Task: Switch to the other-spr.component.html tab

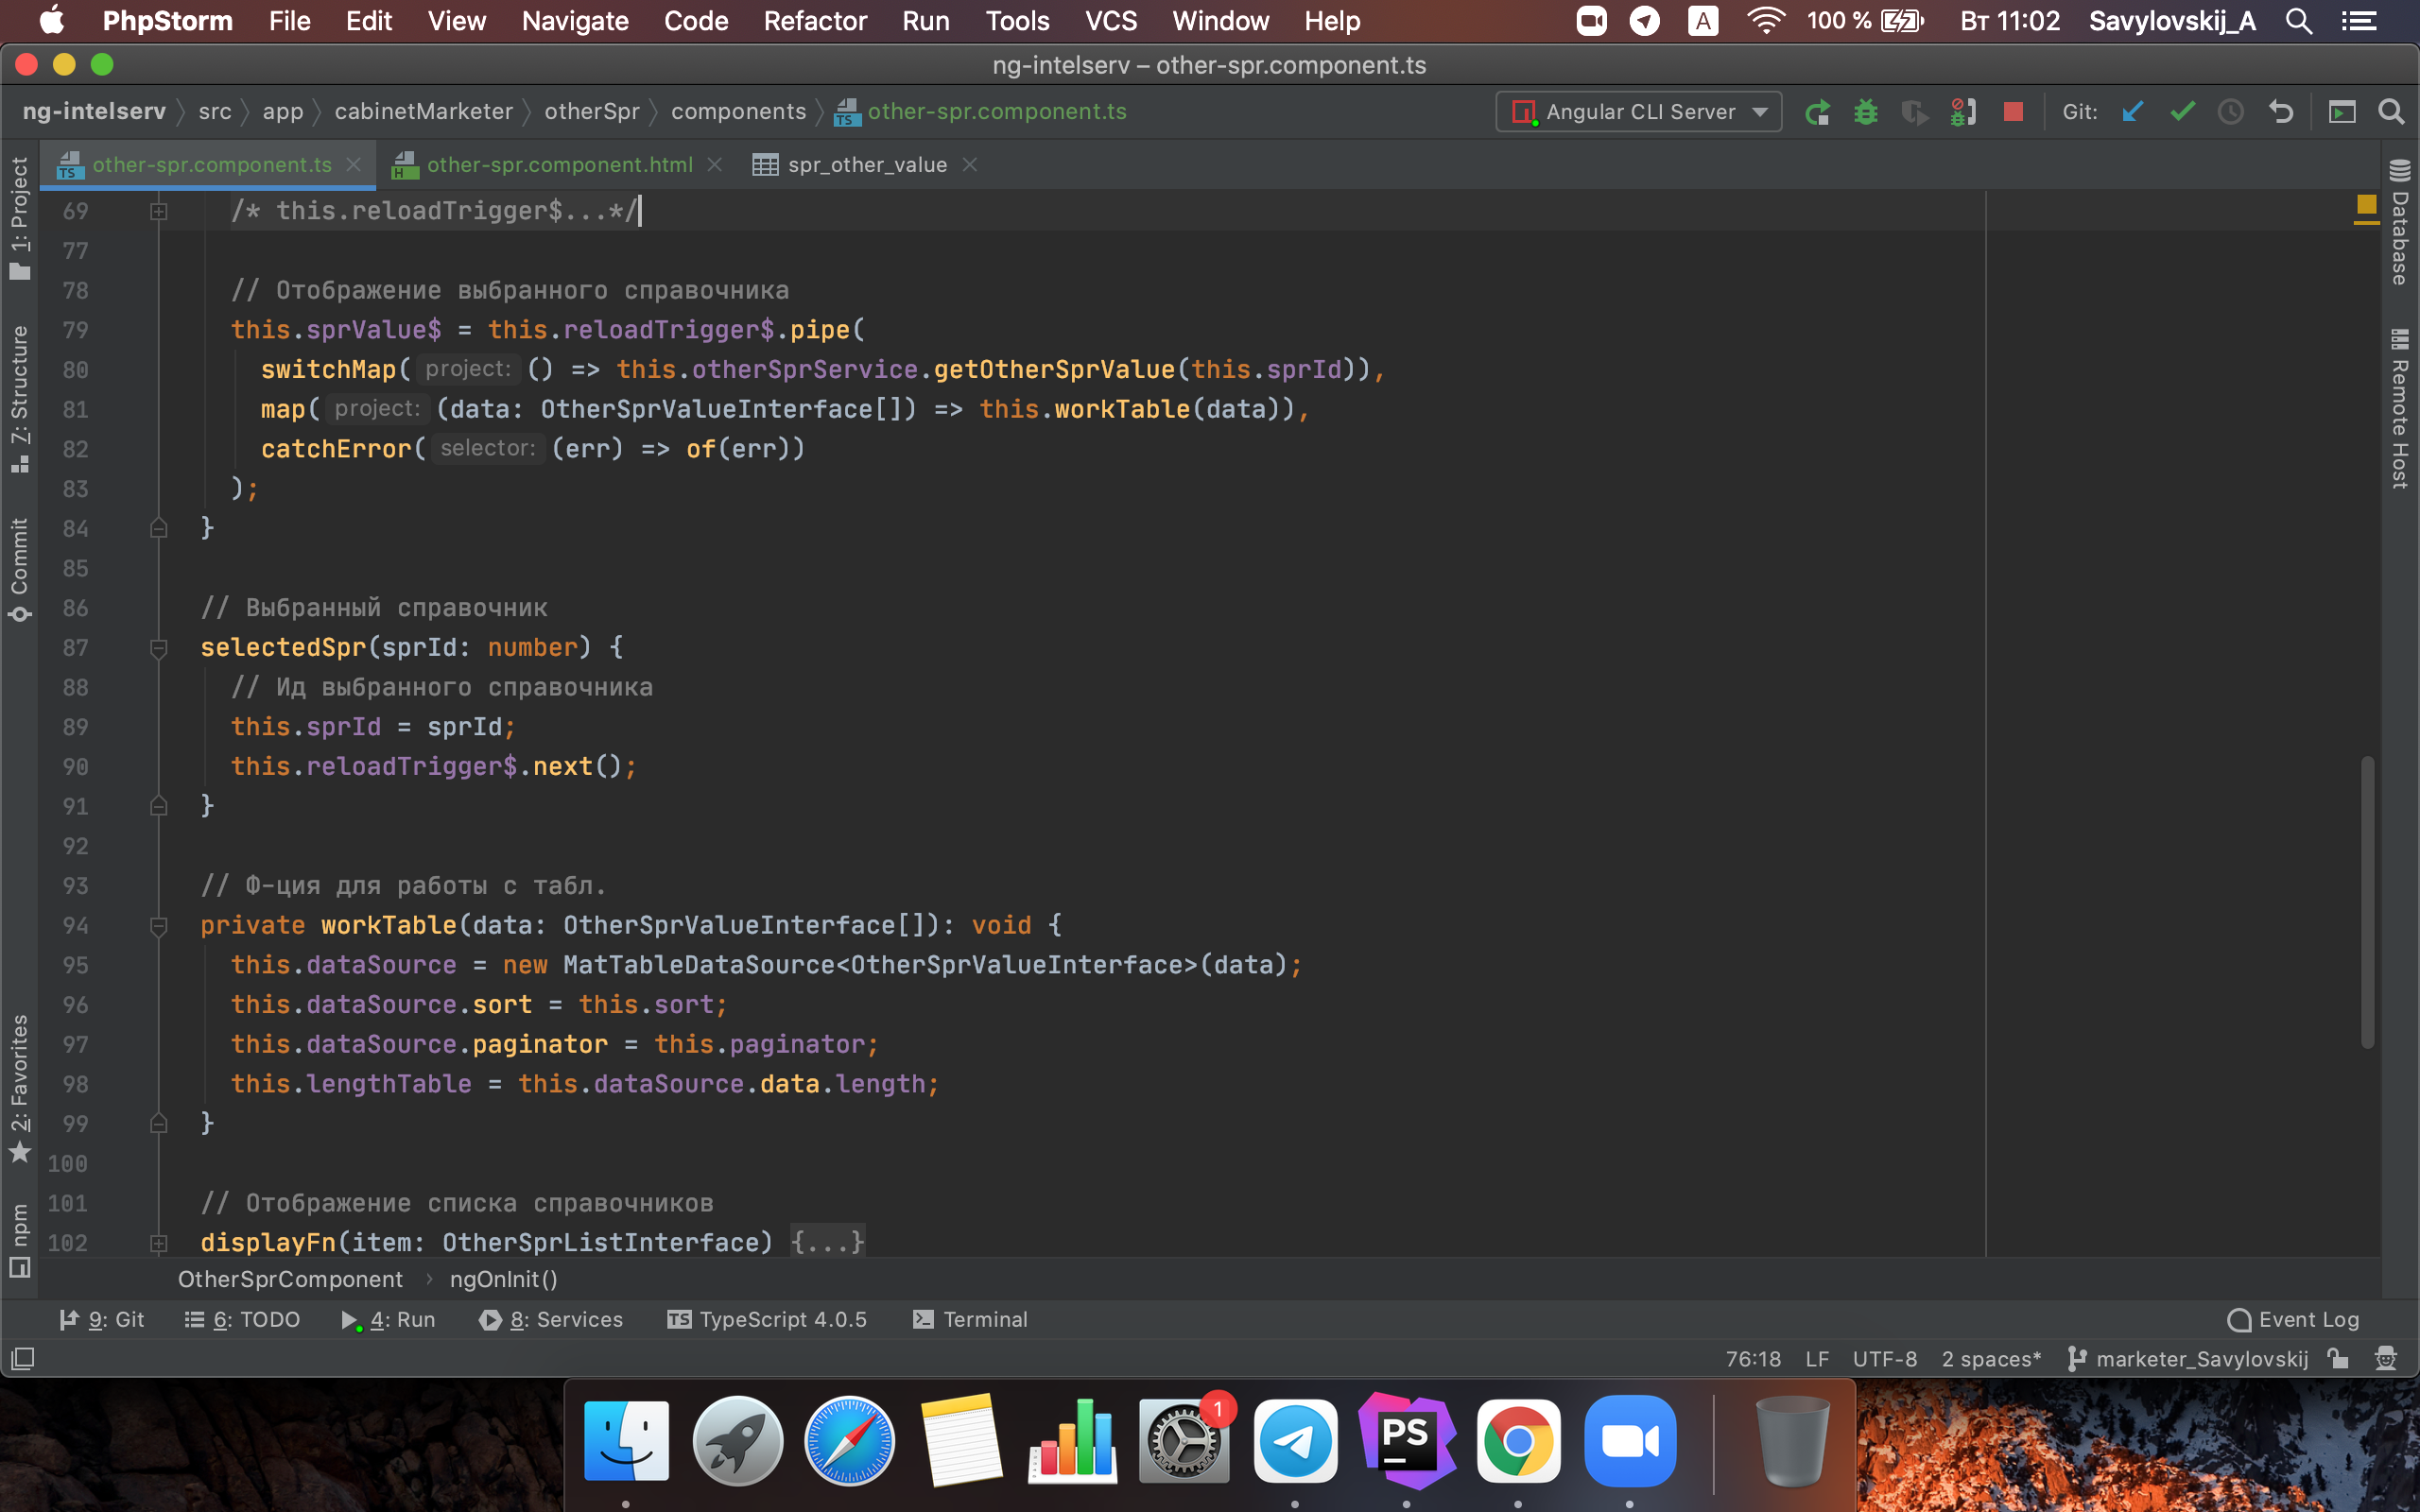Action: [x=559, y=165]
